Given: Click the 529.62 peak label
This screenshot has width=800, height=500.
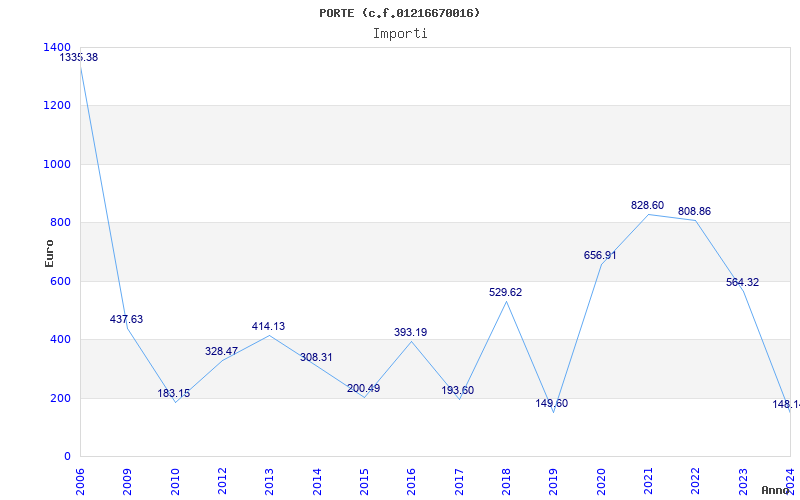Looking at the screenshot, I should [505, 293].
